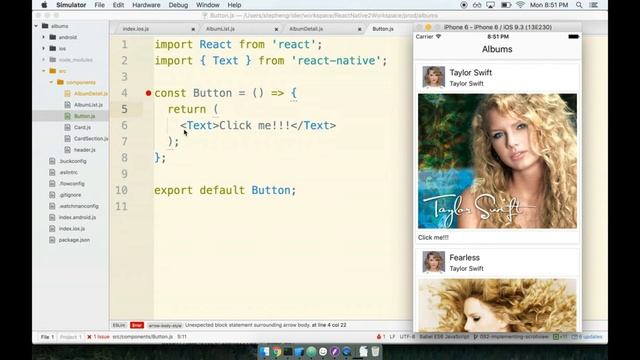640x360 pixels.
Task: Expand the android folder
Action: (44, 37)
